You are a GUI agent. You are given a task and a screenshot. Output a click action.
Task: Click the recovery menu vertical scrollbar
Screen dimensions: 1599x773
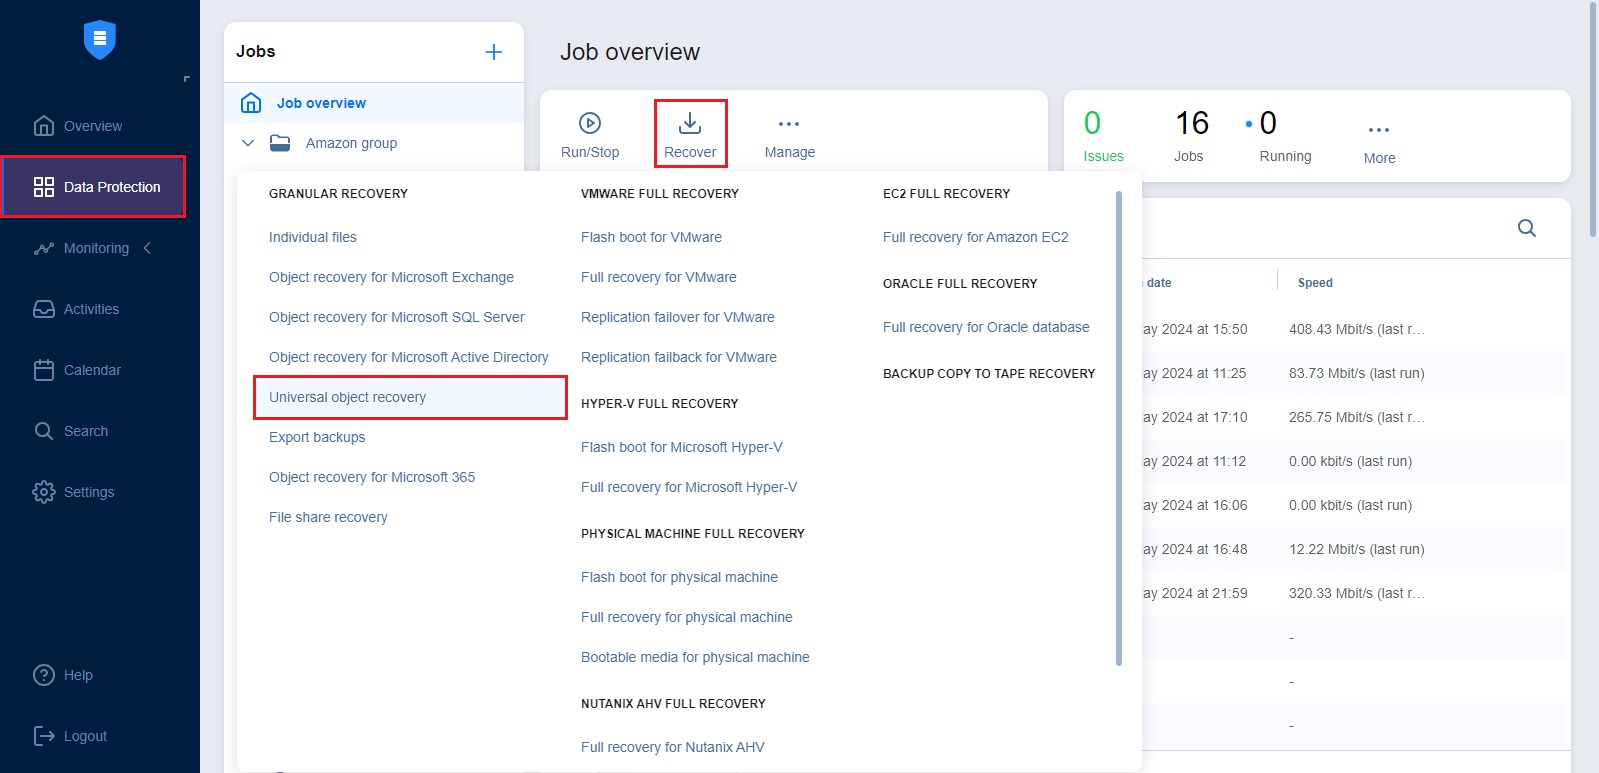click(1118, 428)
